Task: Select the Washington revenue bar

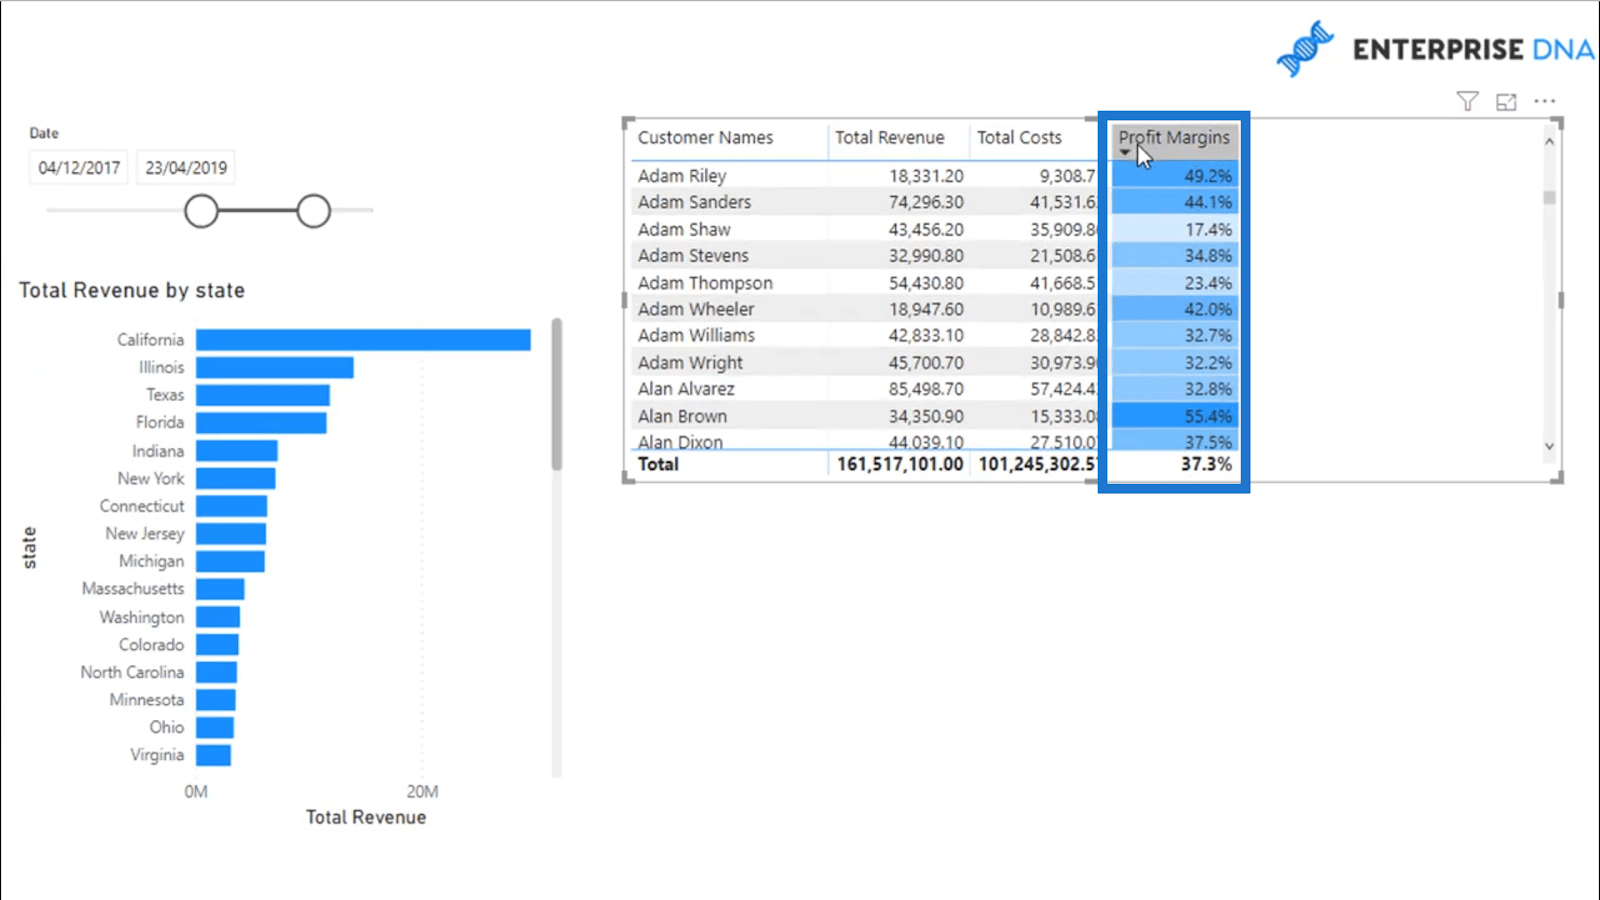Action: [x=218, y=617]
